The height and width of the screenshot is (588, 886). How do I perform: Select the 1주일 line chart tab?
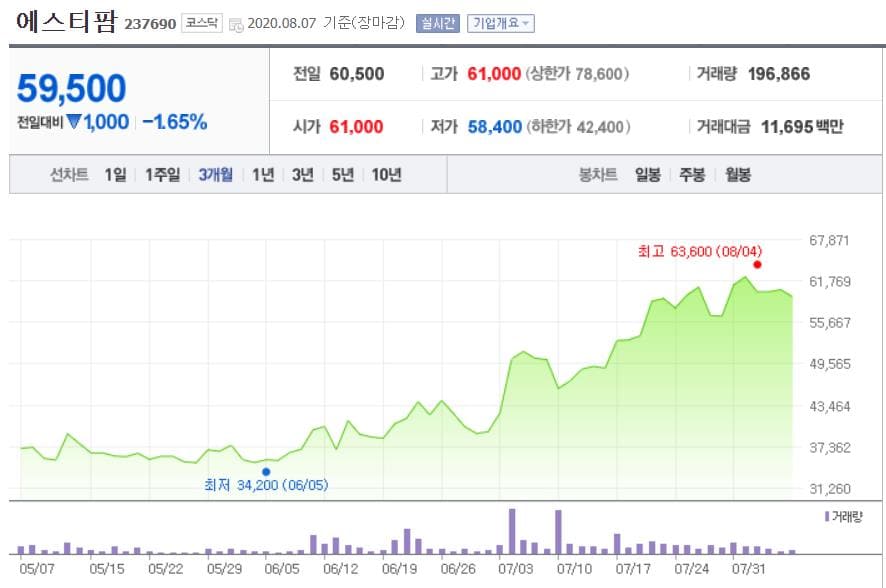click(163, 175)
